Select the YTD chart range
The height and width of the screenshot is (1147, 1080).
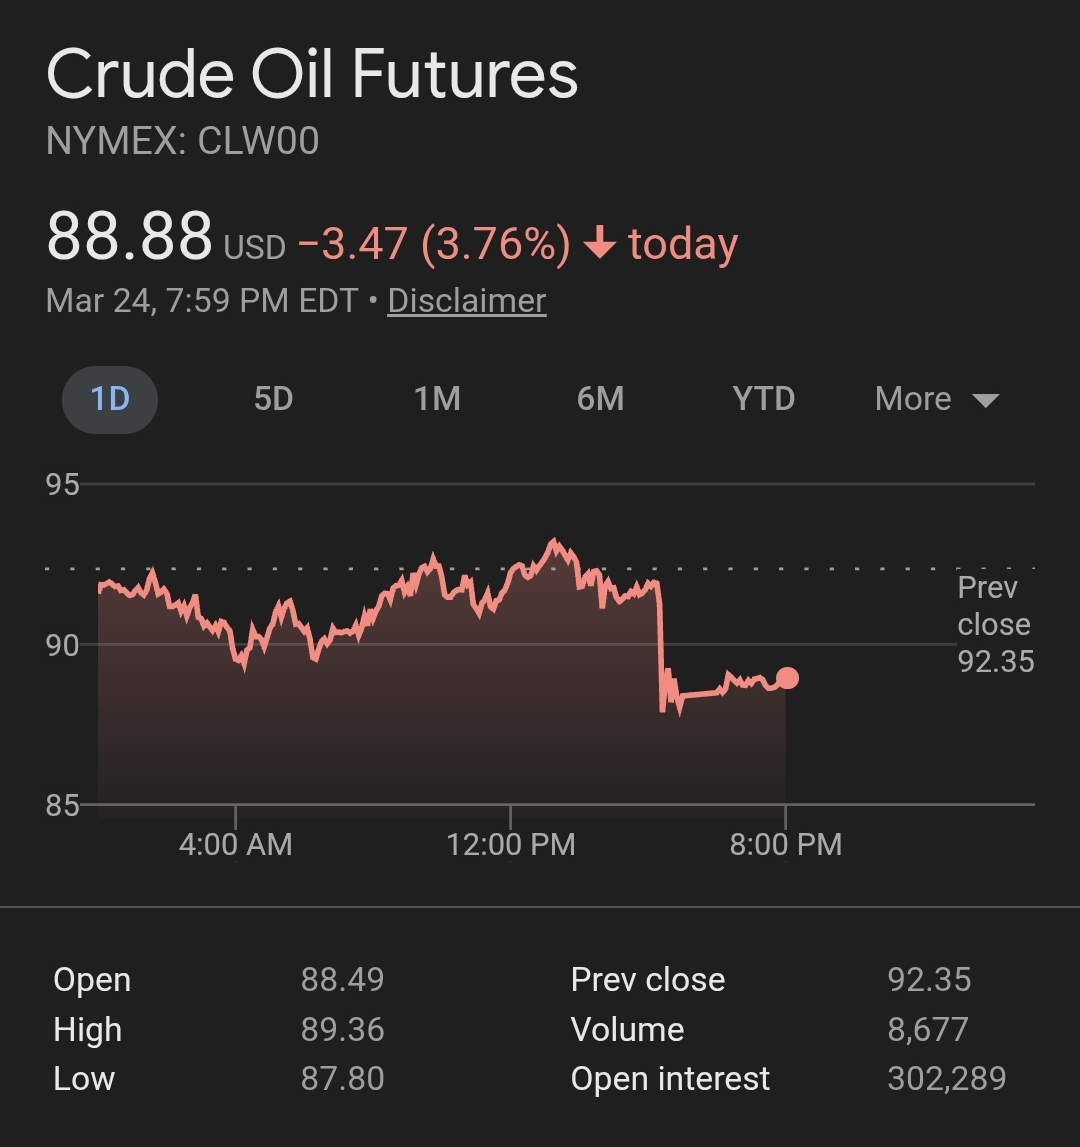pyautogui.click(x=763, y=399)
